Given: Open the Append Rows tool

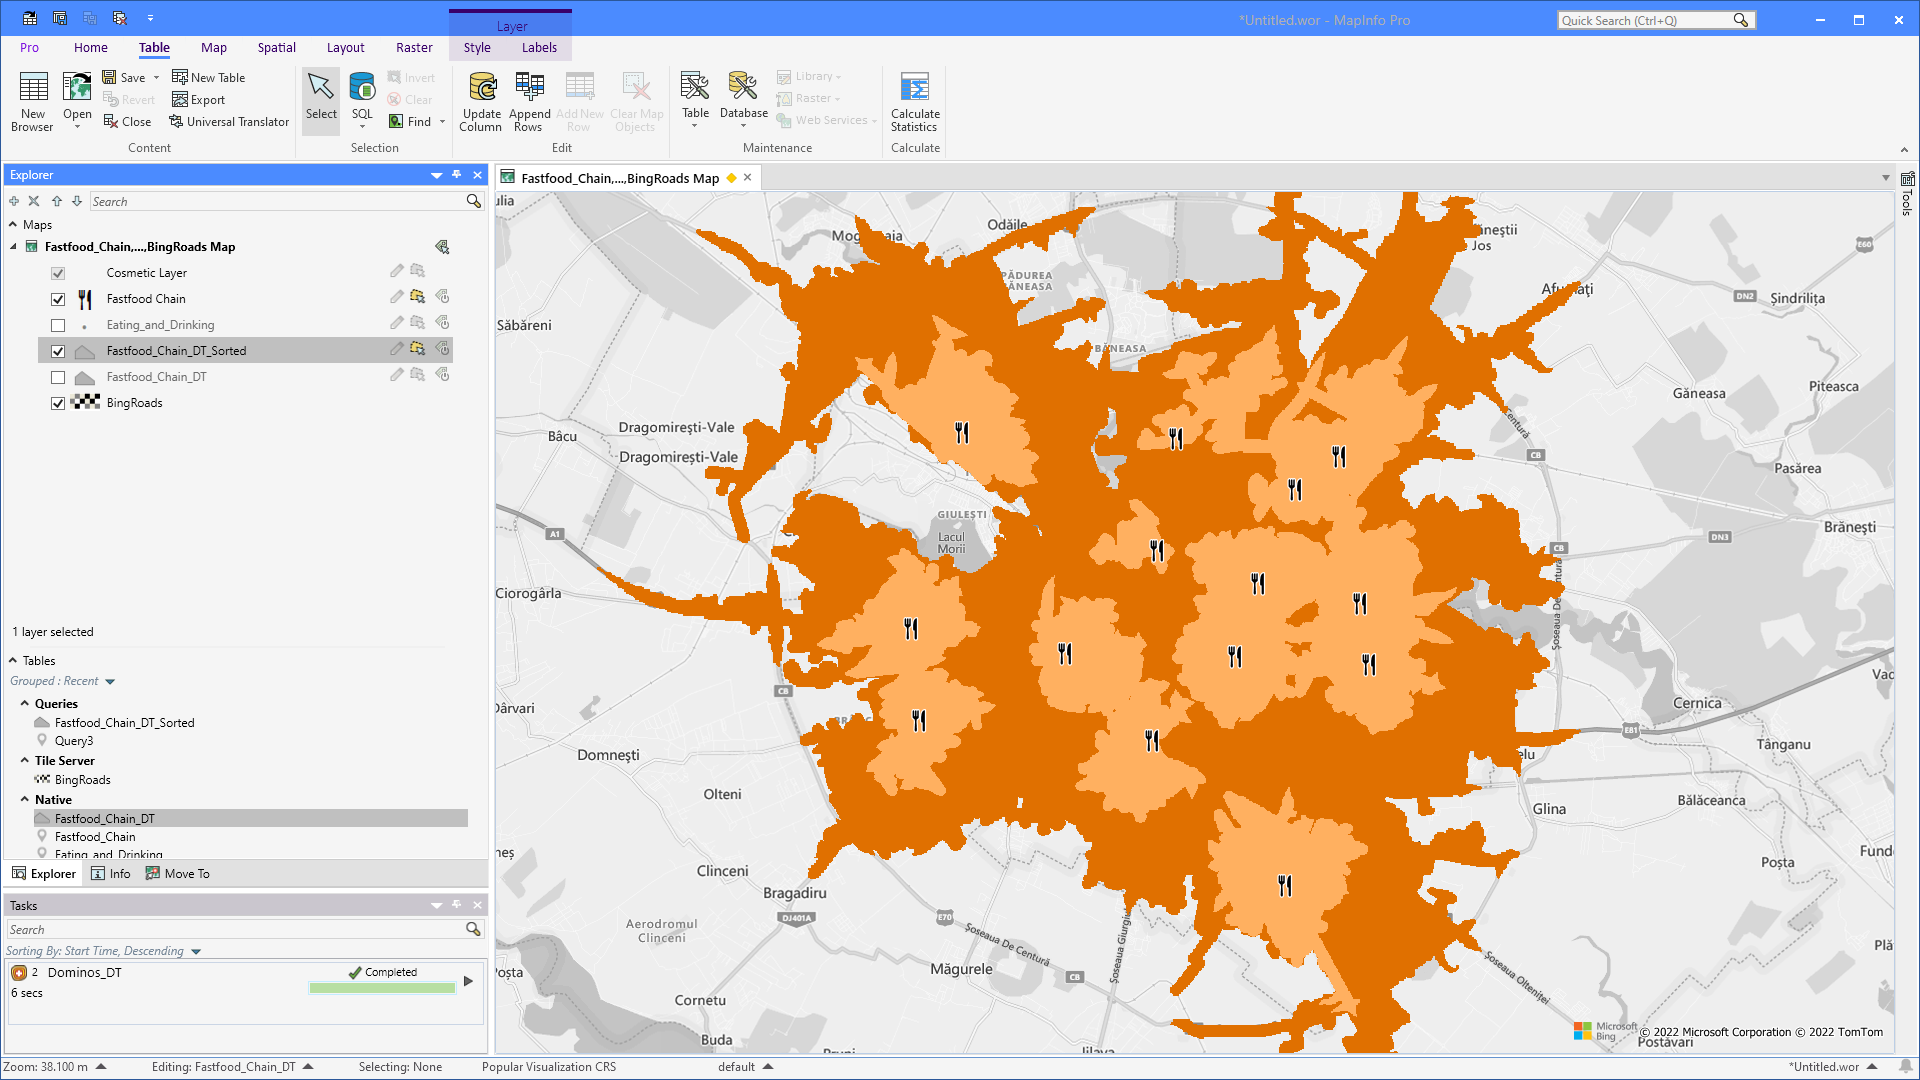Looking at the screenshot, I should (529, 100).
